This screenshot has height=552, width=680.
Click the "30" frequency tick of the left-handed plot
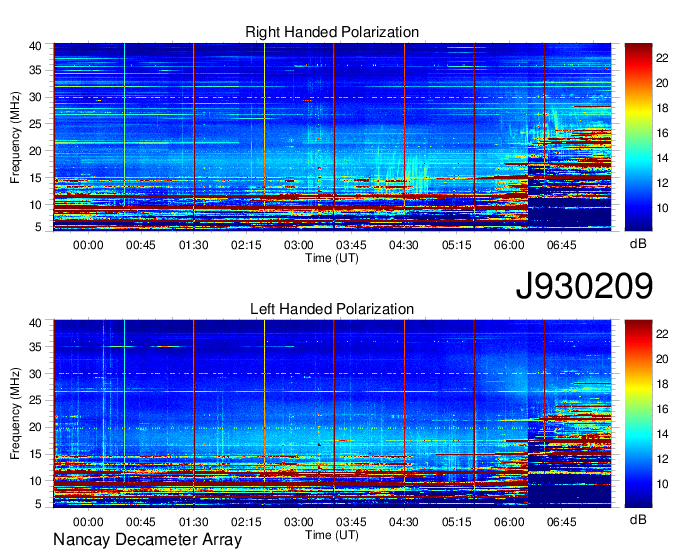click(35, 374)
